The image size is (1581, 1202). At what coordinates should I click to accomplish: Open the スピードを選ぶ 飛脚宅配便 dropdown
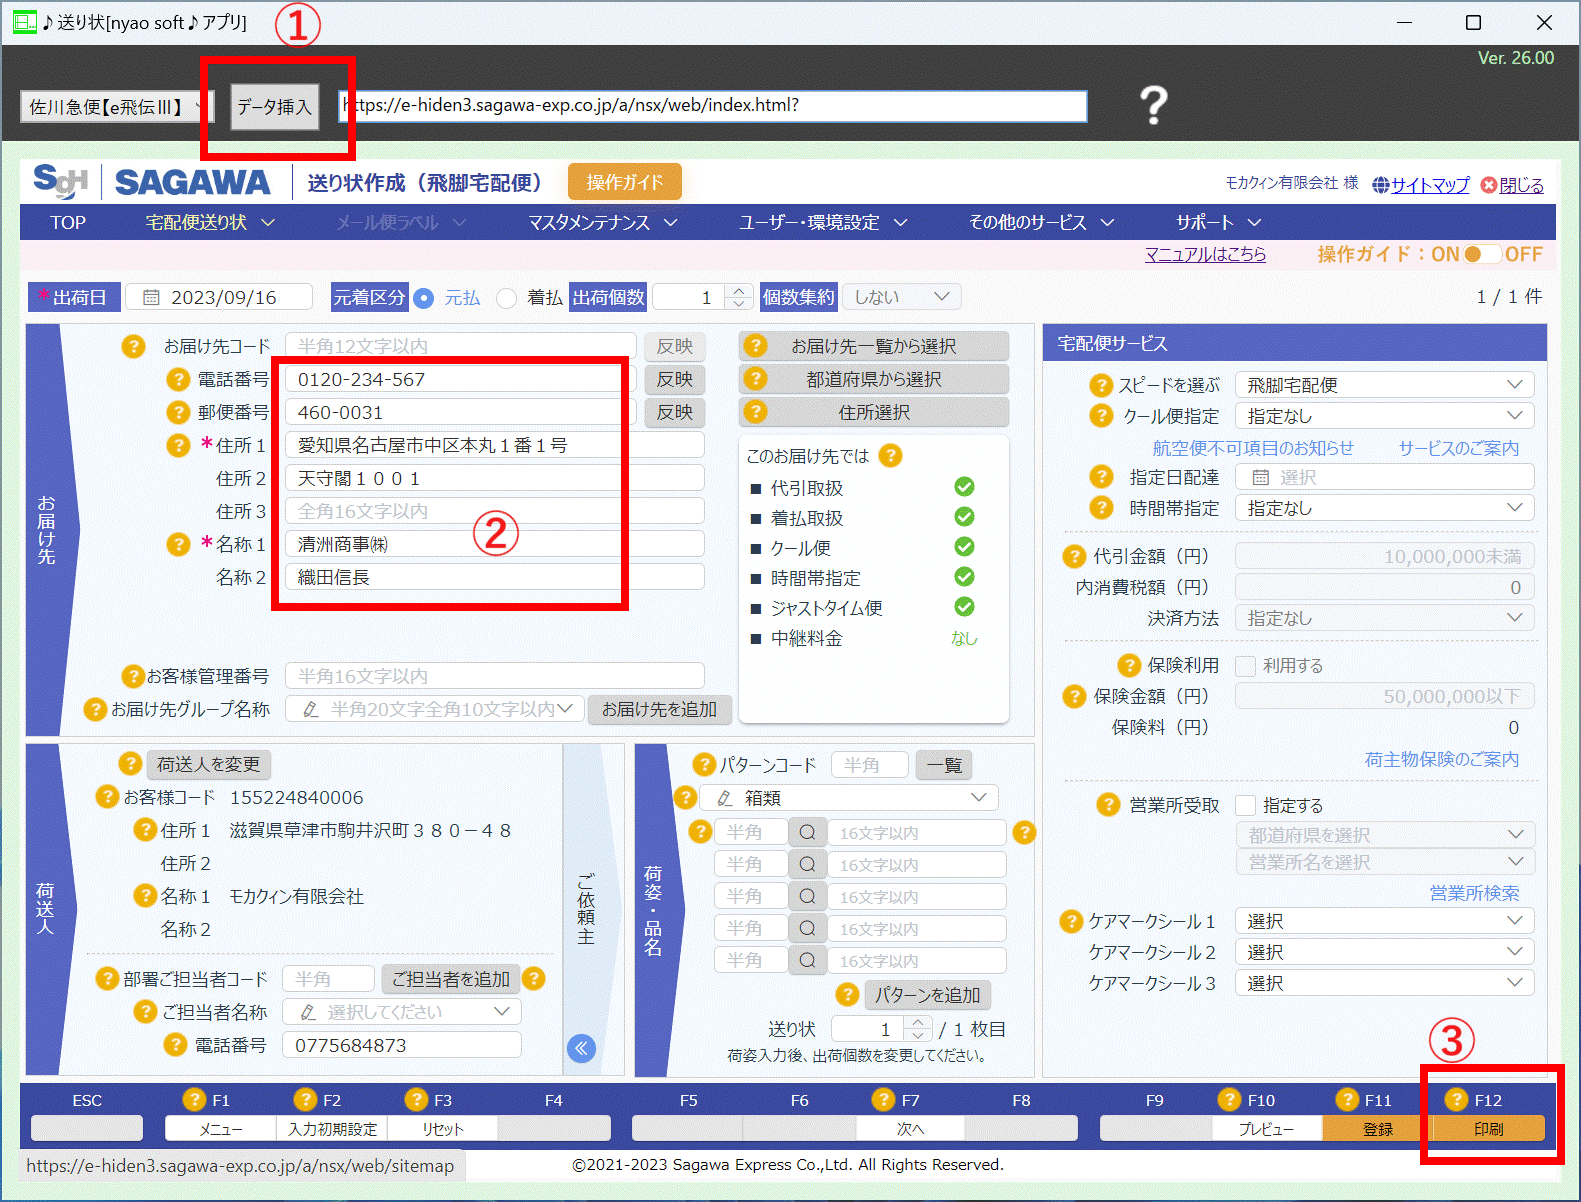click(1384, 385)
